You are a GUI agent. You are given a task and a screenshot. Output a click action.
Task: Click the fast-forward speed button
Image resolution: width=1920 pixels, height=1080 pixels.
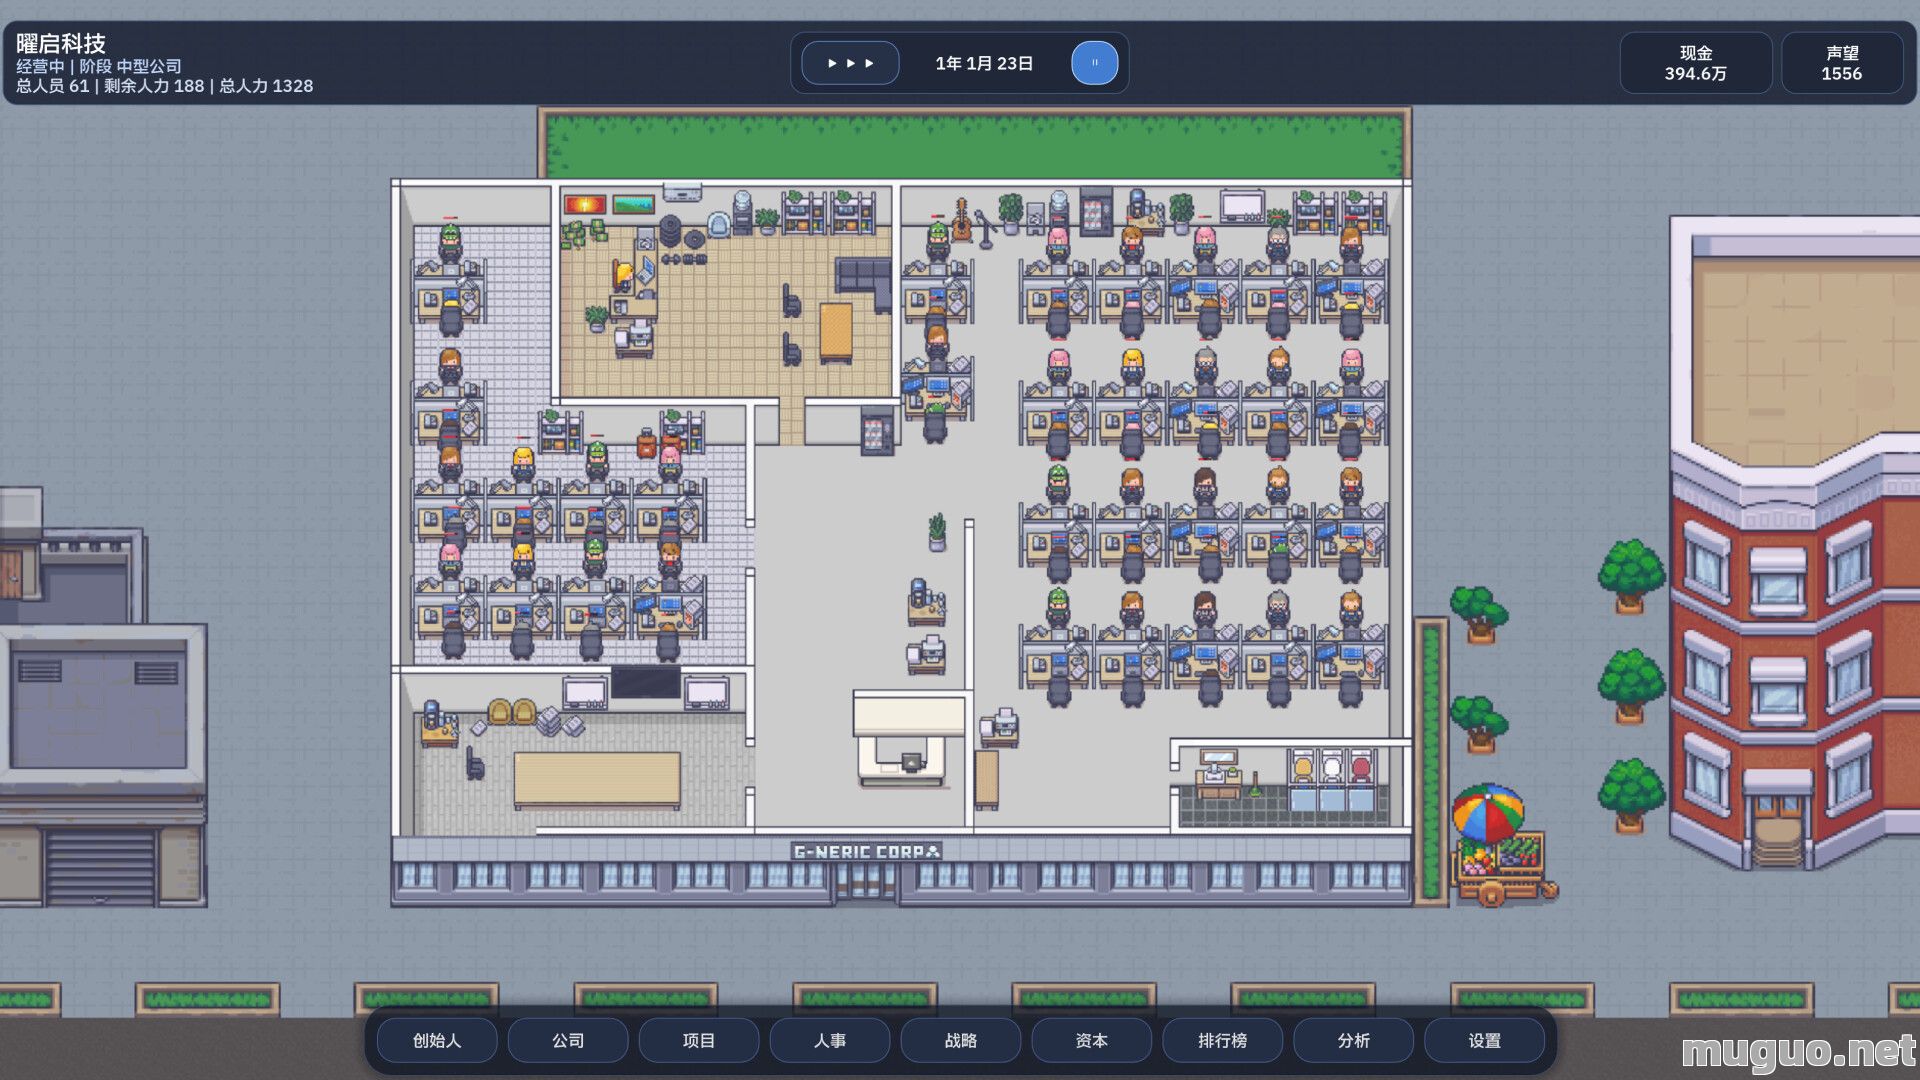pyautogui.click(x=850, y=63)
